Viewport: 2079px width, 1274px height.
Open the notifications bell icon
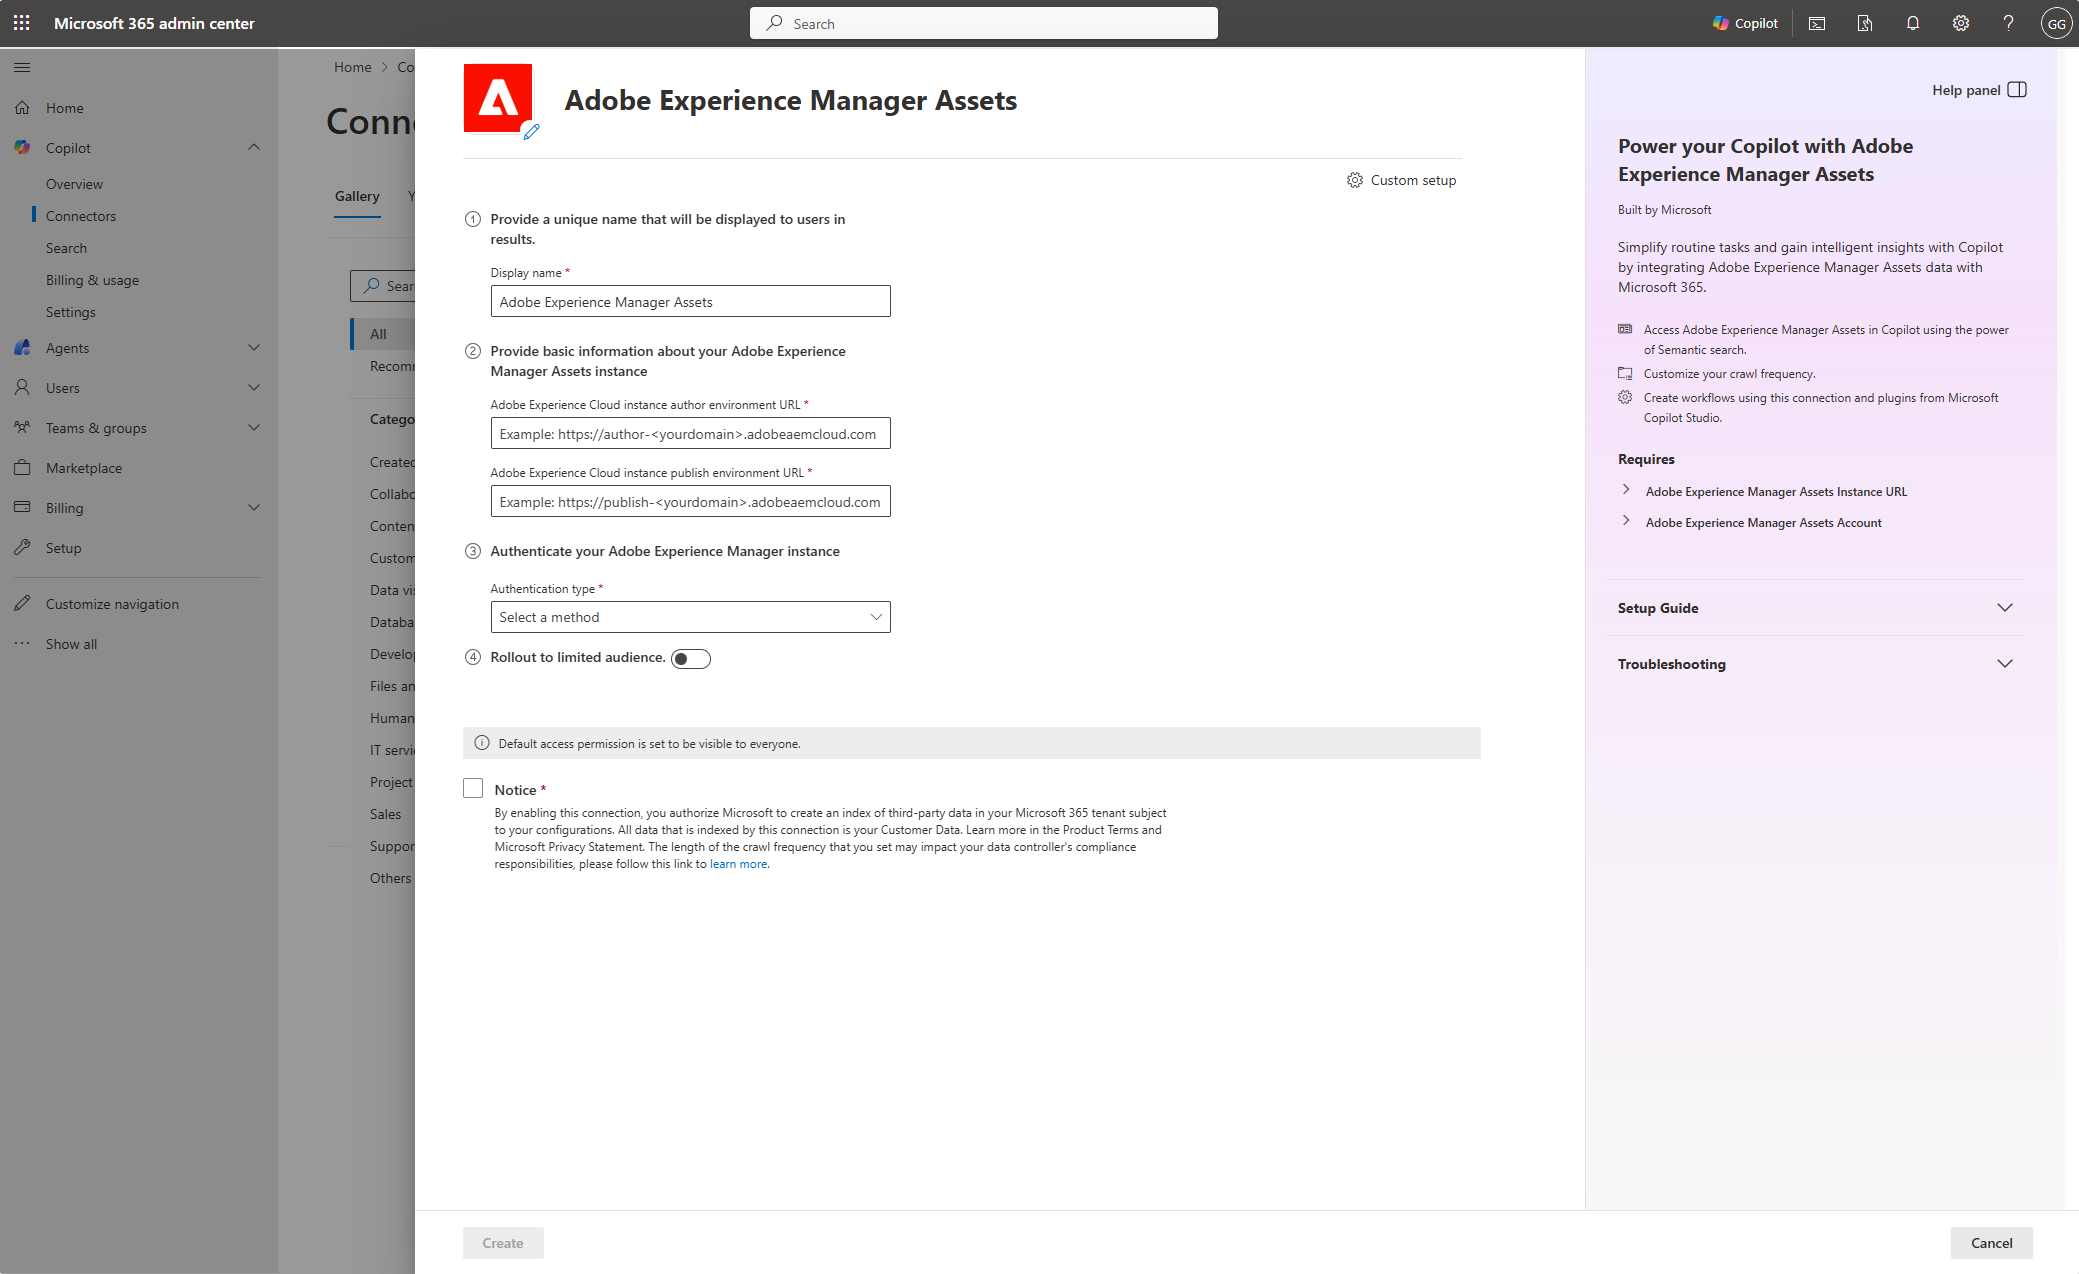click(x=1913, y=23)
